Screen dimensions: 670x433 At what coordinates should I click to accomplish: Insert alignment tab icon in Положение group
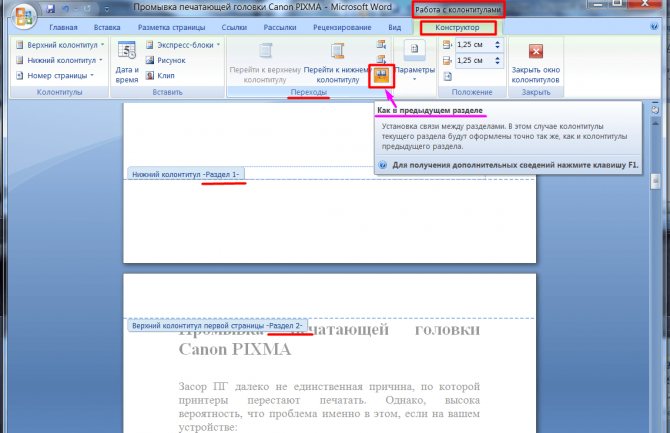[x=447, y=77]
